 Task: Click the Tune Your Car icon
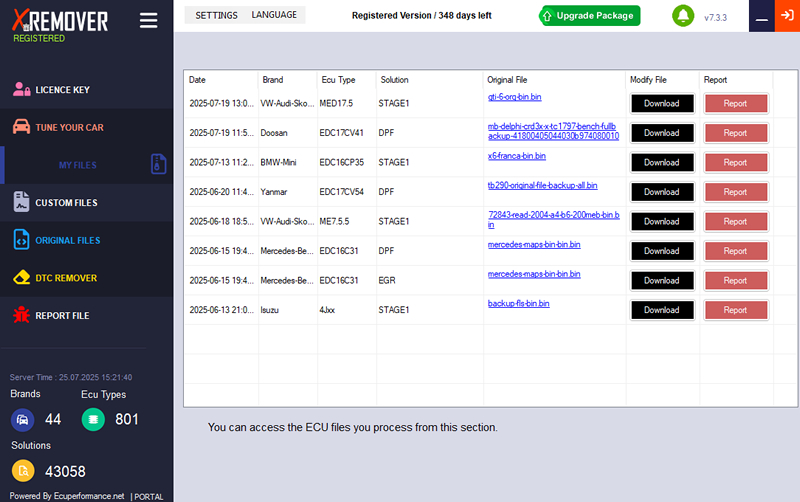pyautogui.click(x=21, y=127)
